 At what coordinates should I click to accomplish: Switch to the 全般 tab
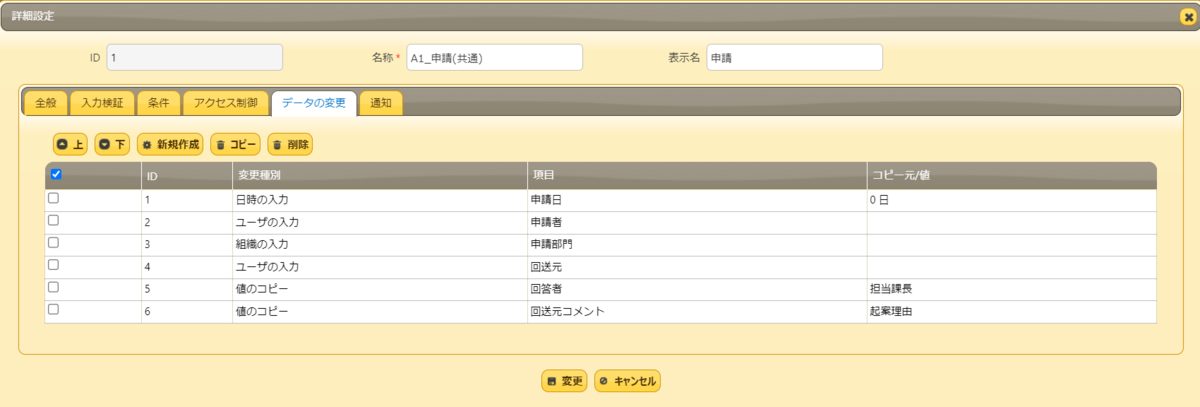pos(46,103)
